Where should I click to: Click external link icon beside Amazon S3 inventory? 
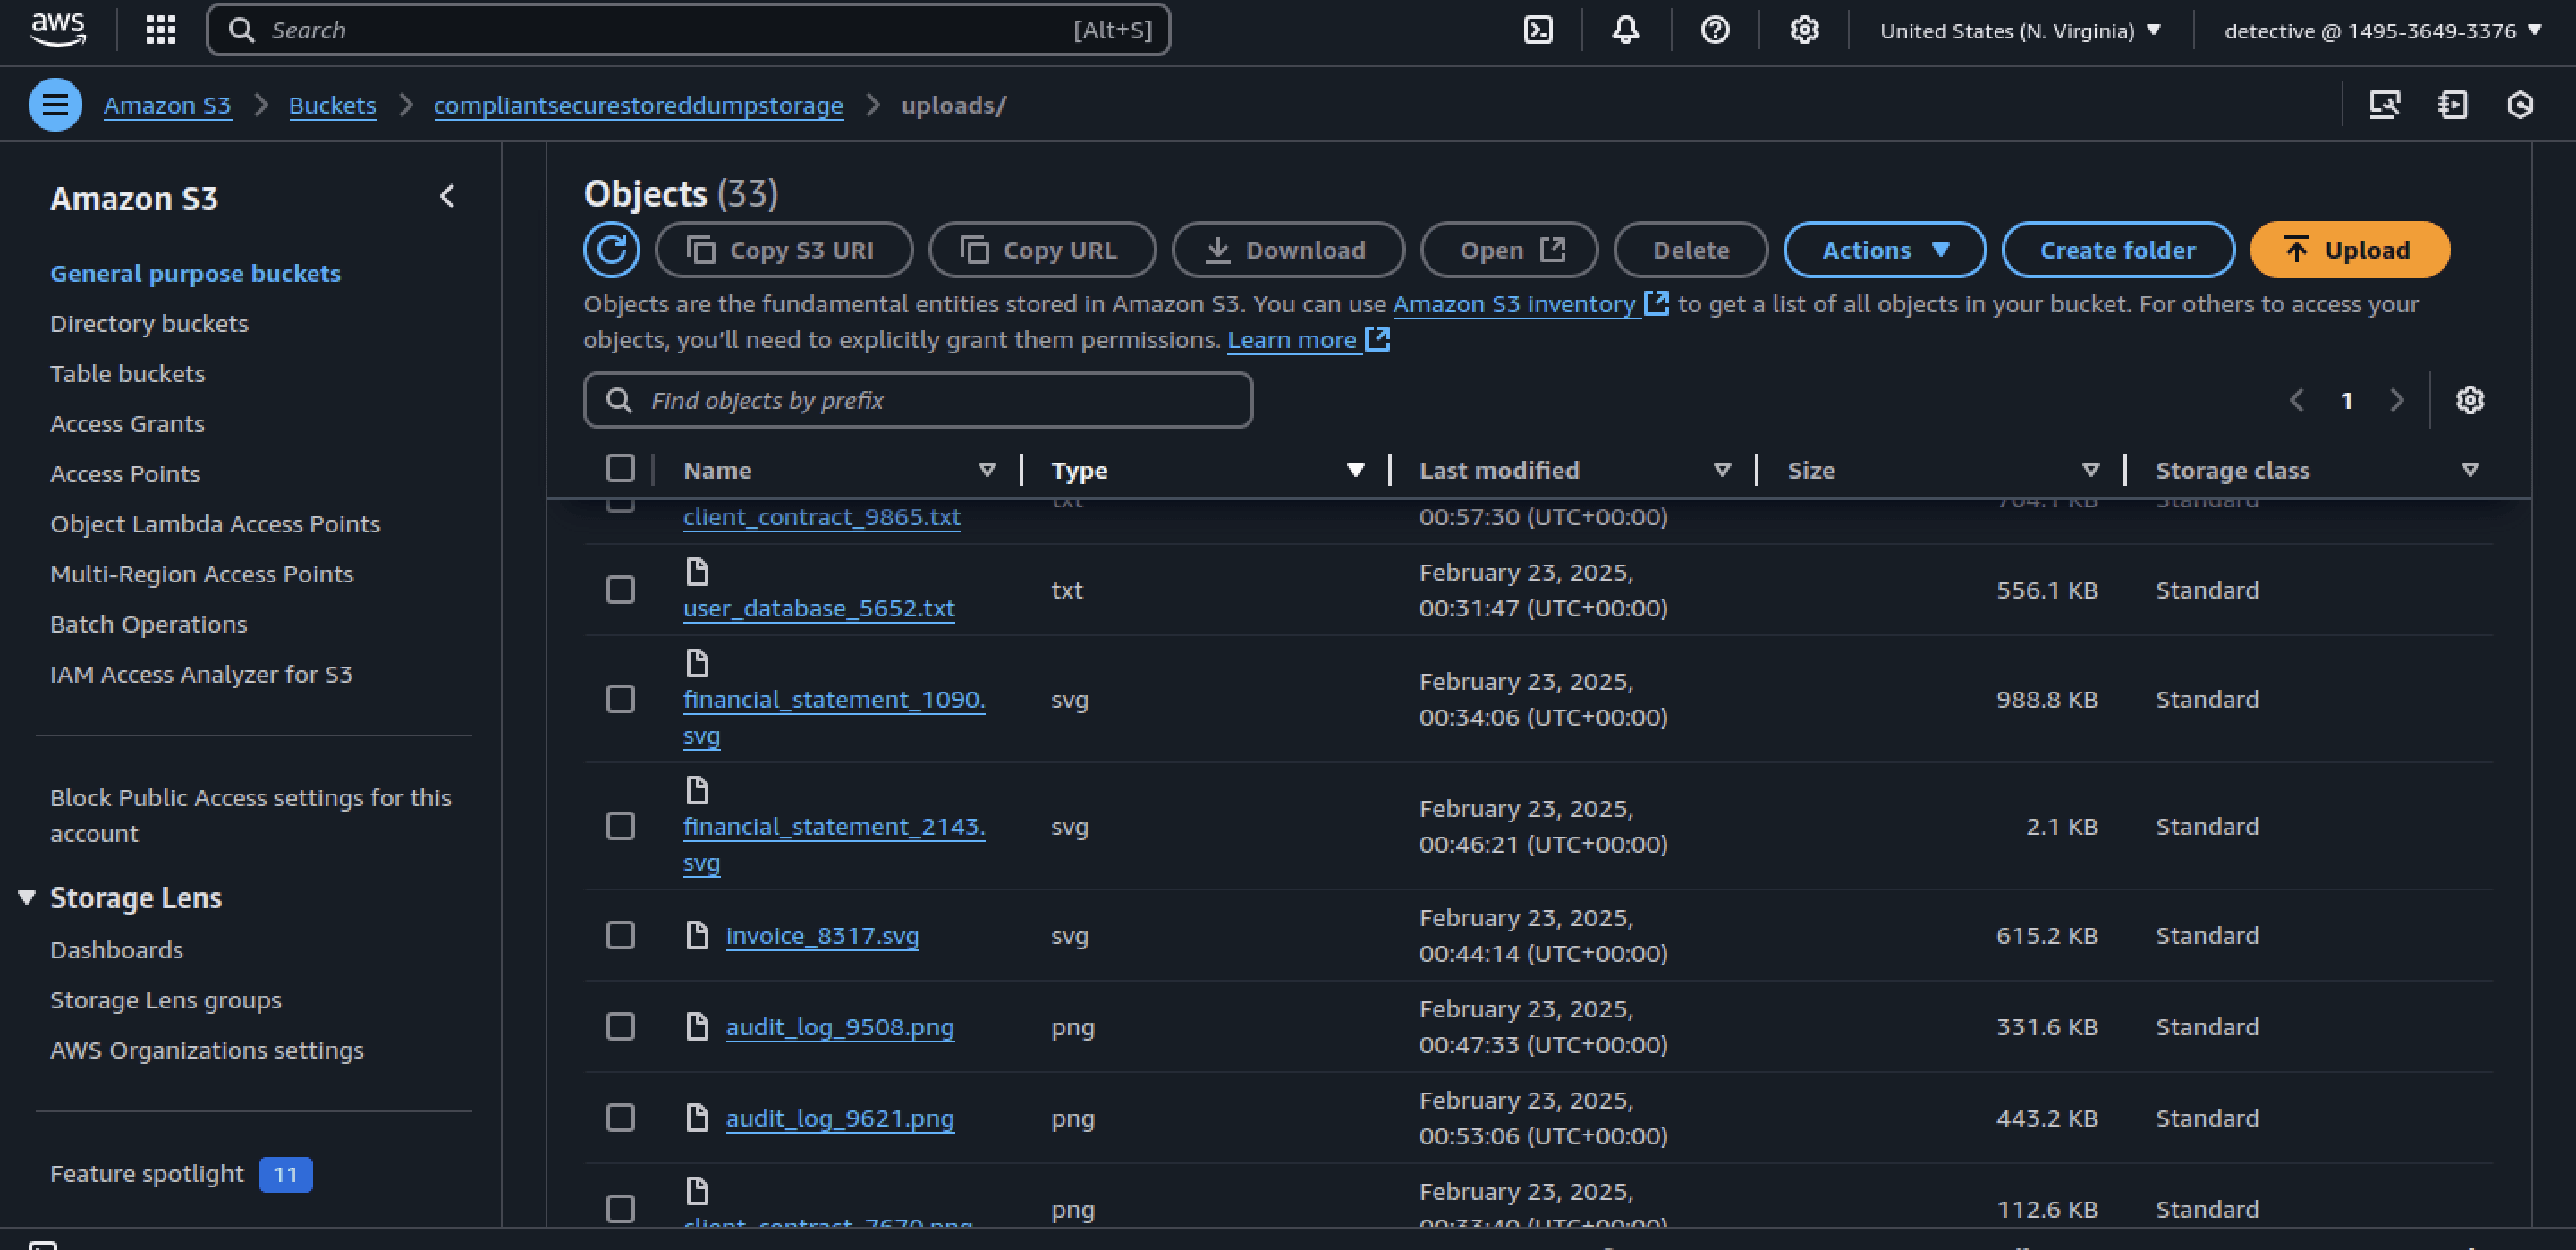1657,303
